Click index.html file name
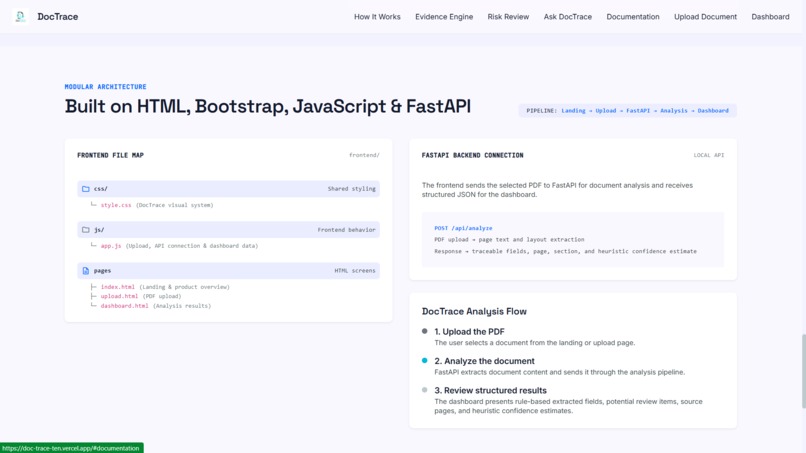The width and height of the screenshot is (806, 453). pos(118,287)
